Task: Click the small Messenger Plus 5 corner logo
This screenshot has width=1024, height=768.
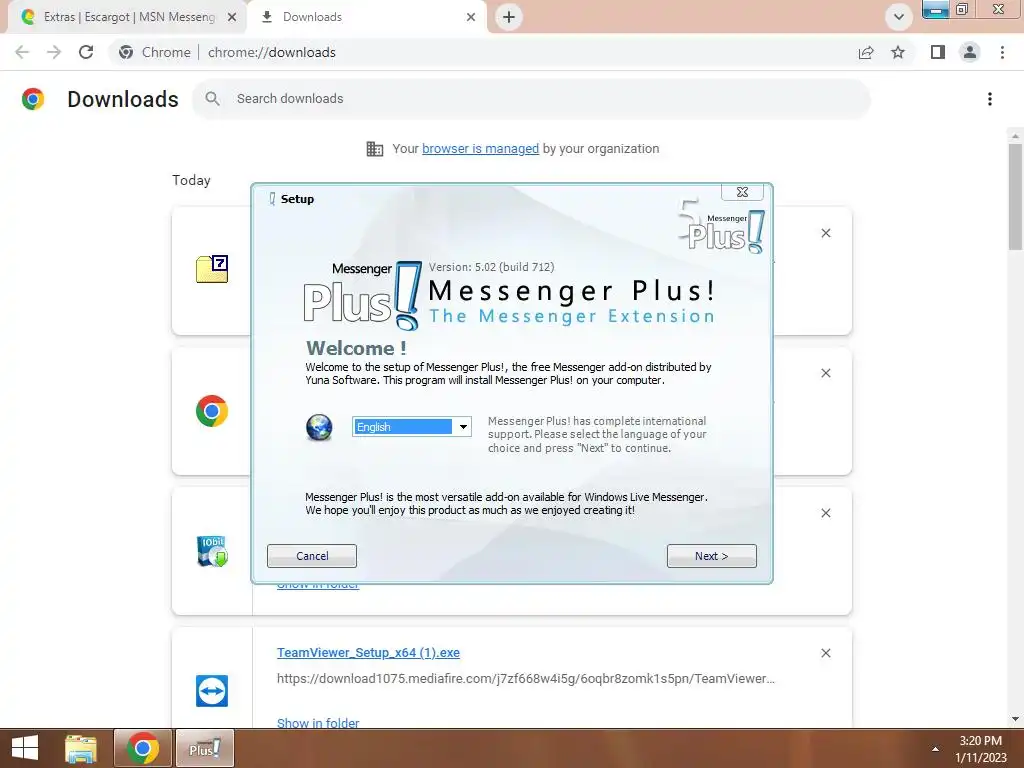Action: (x=722, y=226)
